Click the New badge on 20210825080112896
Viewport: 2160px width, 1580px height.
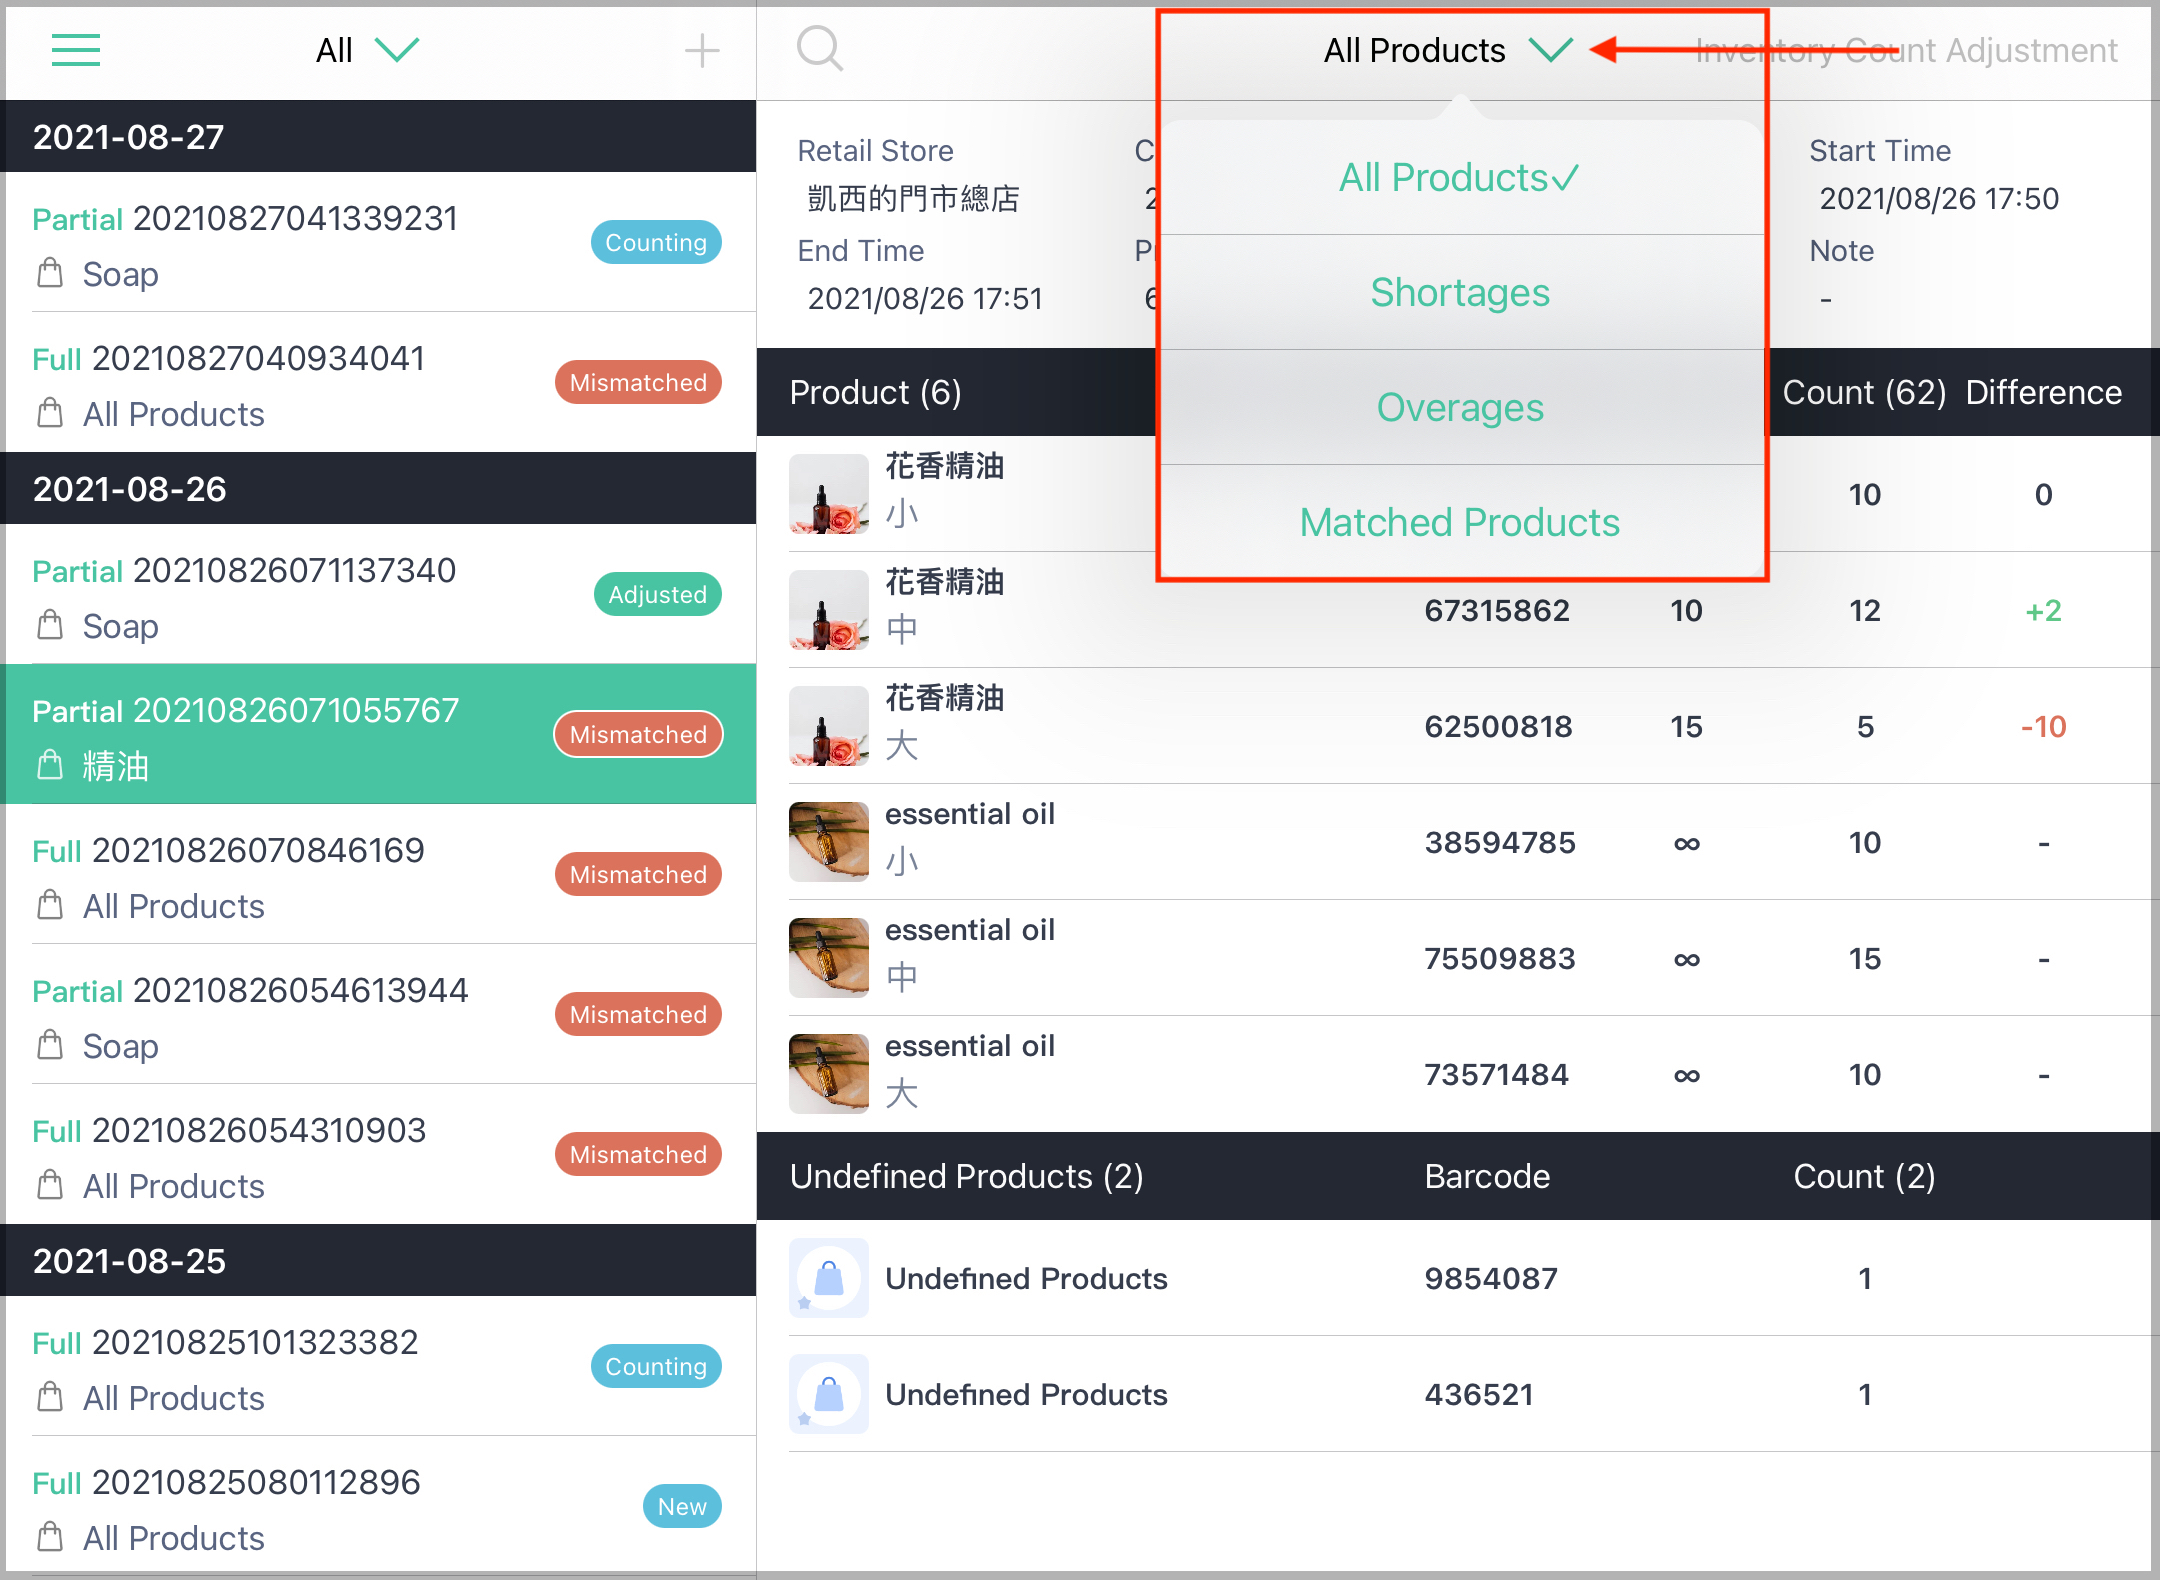coord(681,1506)
